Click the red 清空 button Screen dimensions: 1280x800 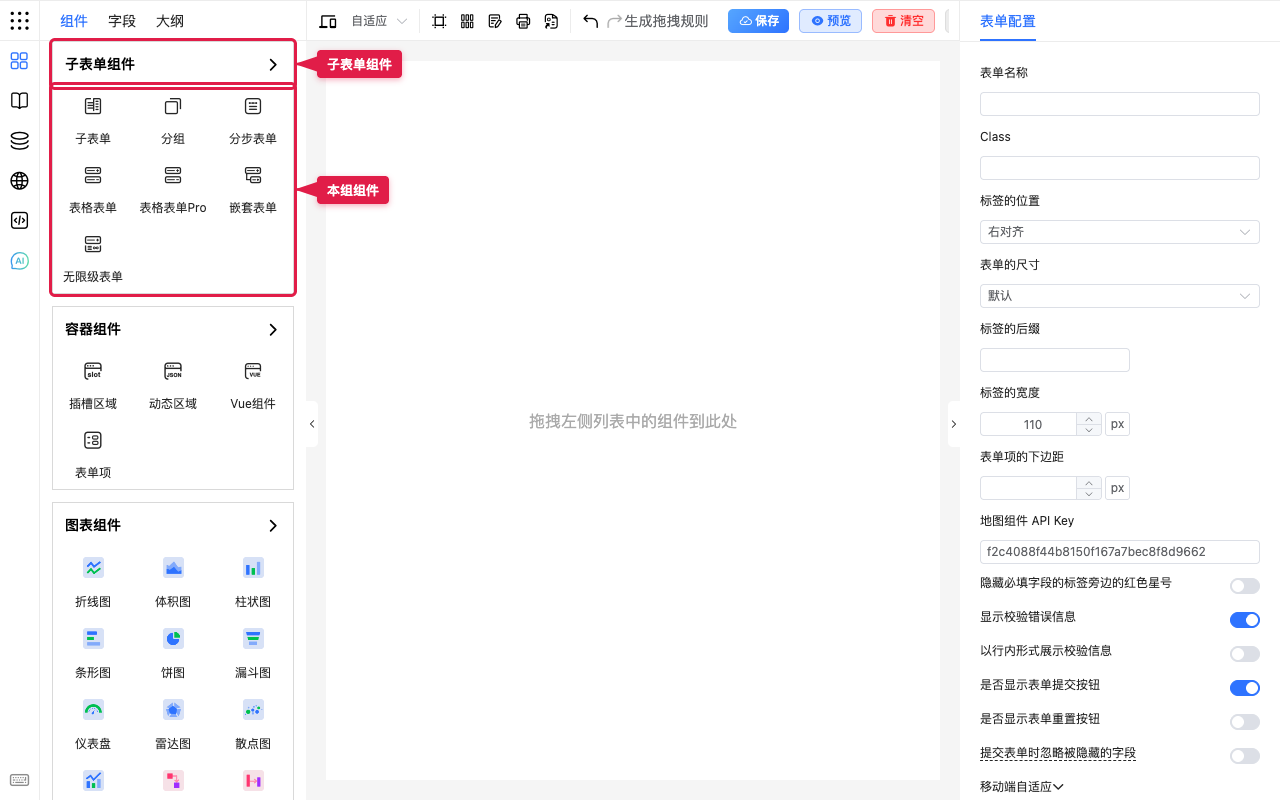coord(903,21)
